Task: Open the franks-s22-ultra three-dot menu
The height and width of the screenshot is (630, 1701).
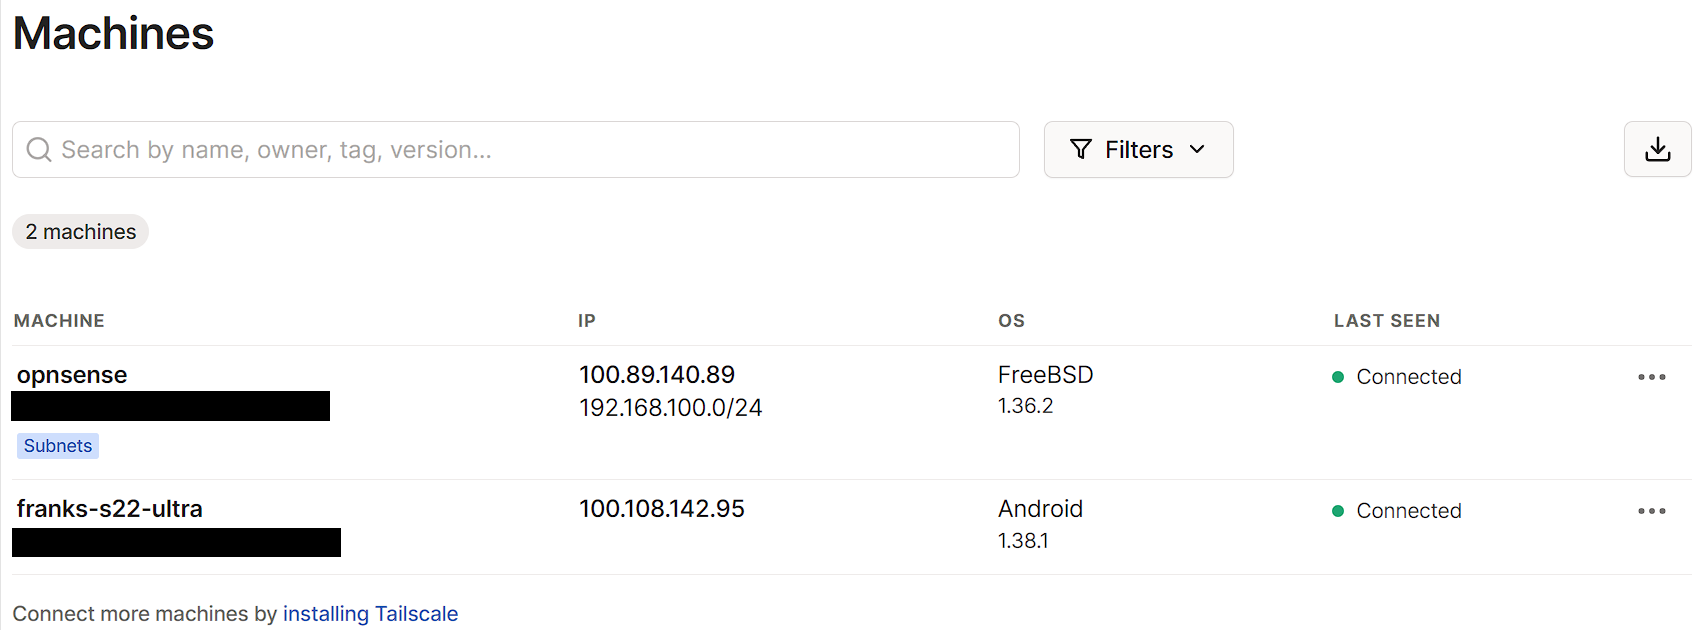Action: point(1651,511)
